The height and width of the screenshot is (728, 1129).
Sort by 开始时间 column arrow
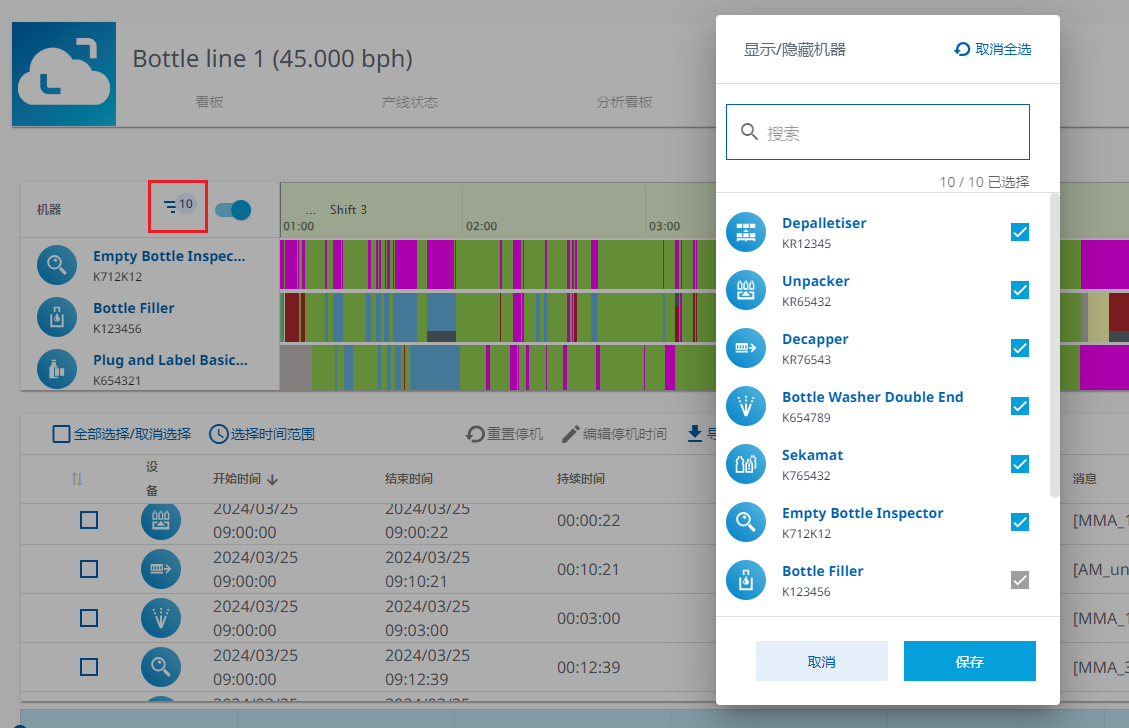point(273,480)
